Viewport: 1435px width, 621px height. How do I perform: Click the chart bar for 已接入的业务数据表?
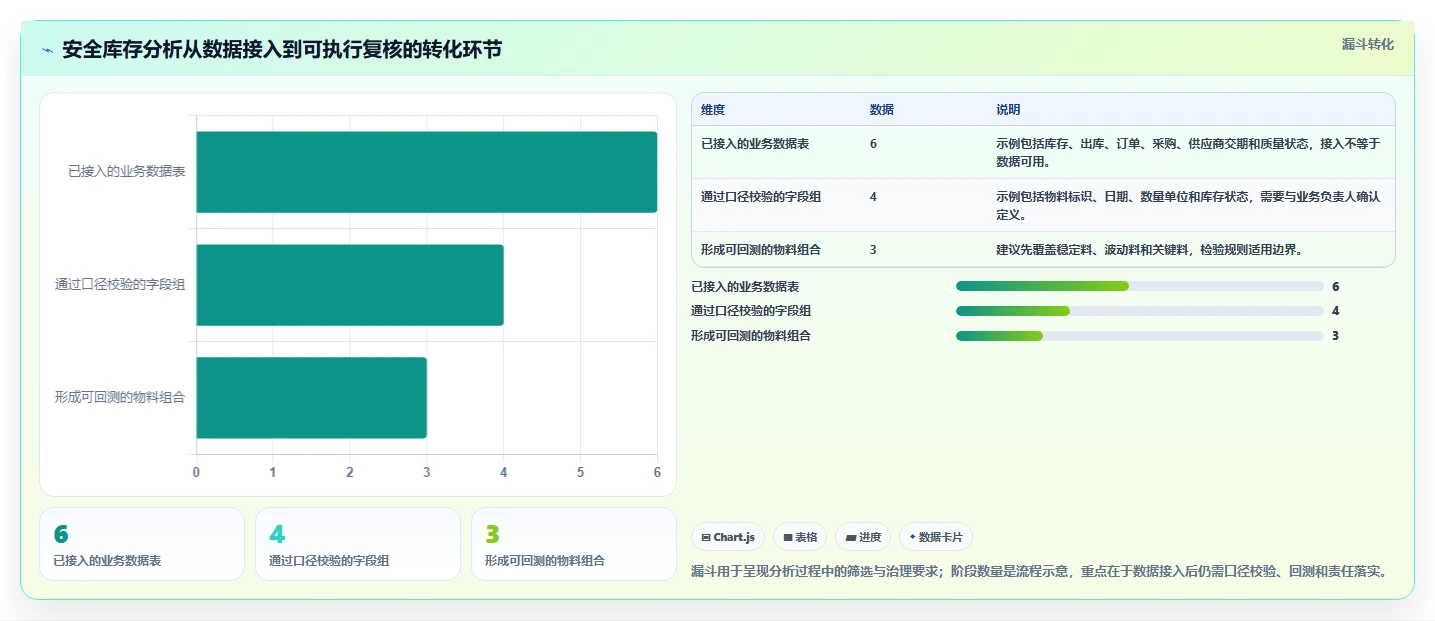coord(426,172)
